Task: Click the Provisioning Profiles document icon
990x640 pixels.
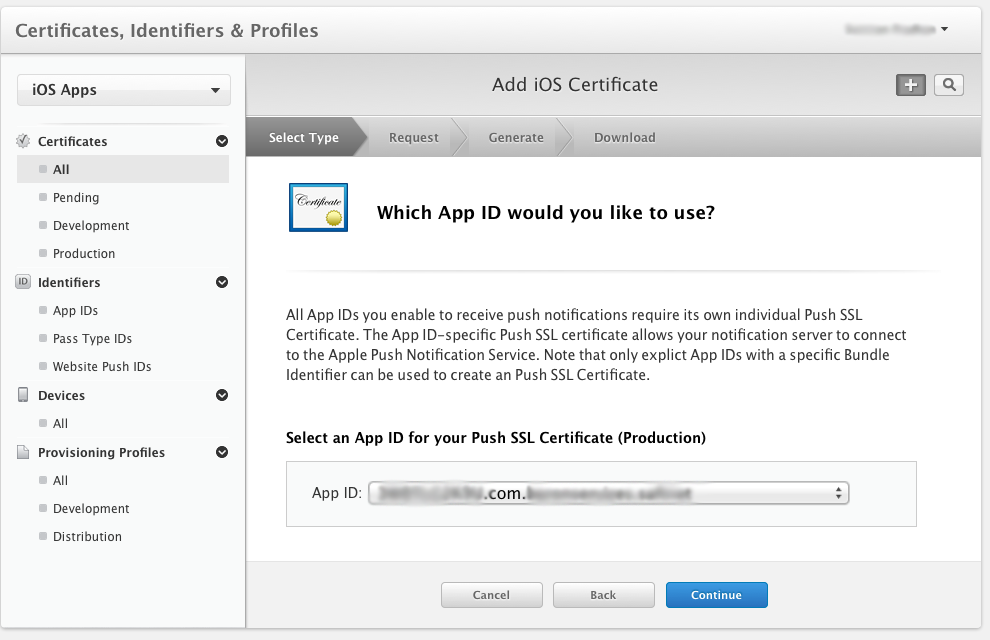Action: point(24,452)
